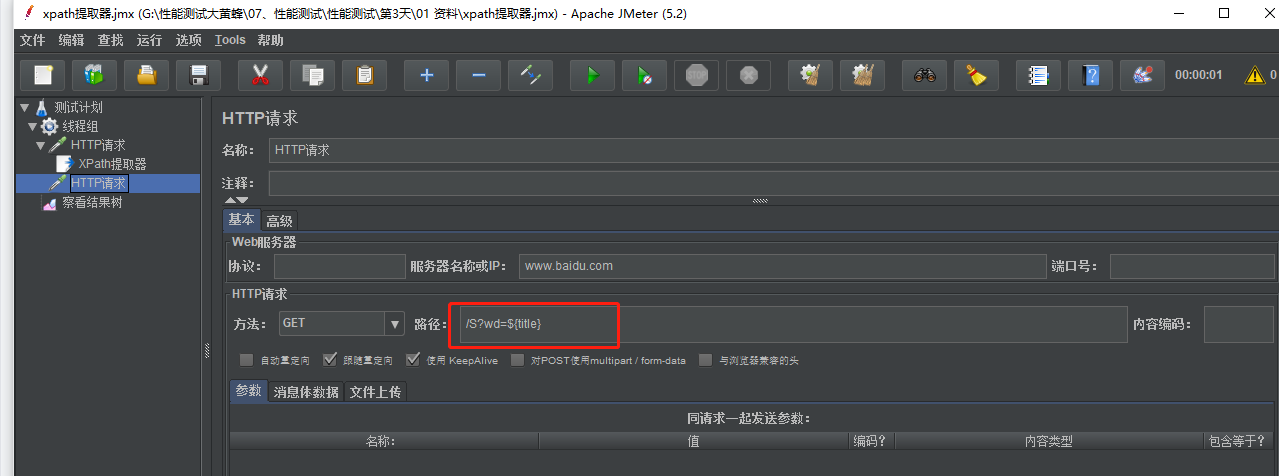Screen dimensions: 1279x476
Task: Open the 编辑 menu
Action: [x=72, y=40]
